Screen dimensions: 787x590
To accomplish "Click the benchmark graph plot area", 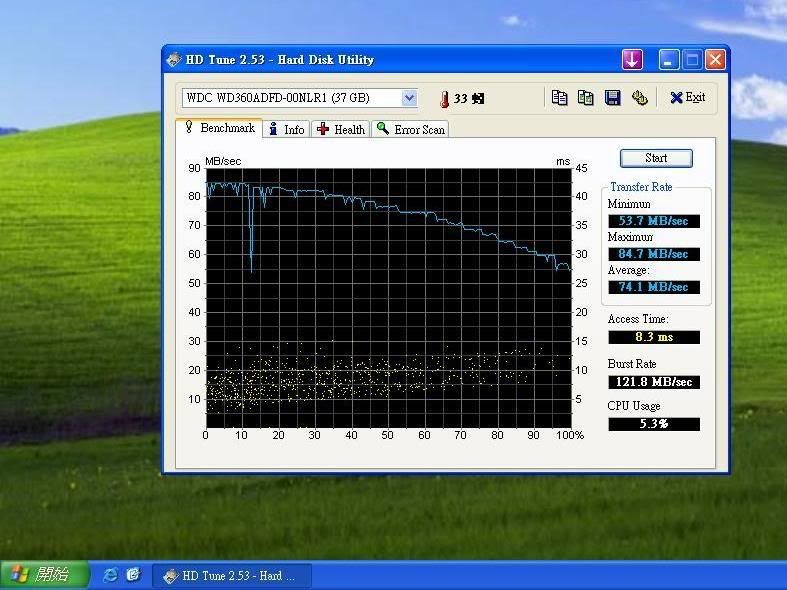I will (x=388, y=298).
